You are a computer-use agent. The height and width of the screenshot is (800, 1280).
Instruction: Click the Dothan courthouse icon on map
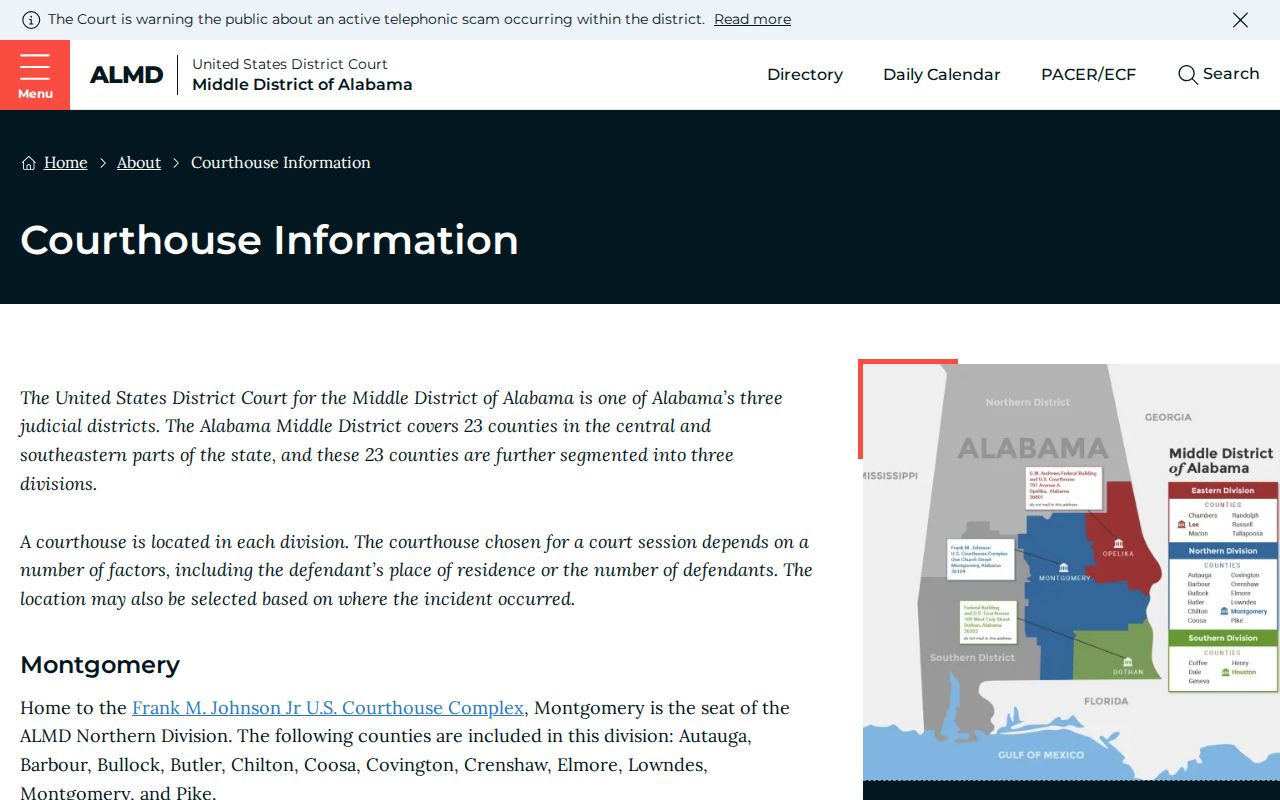click(1128, 662)
